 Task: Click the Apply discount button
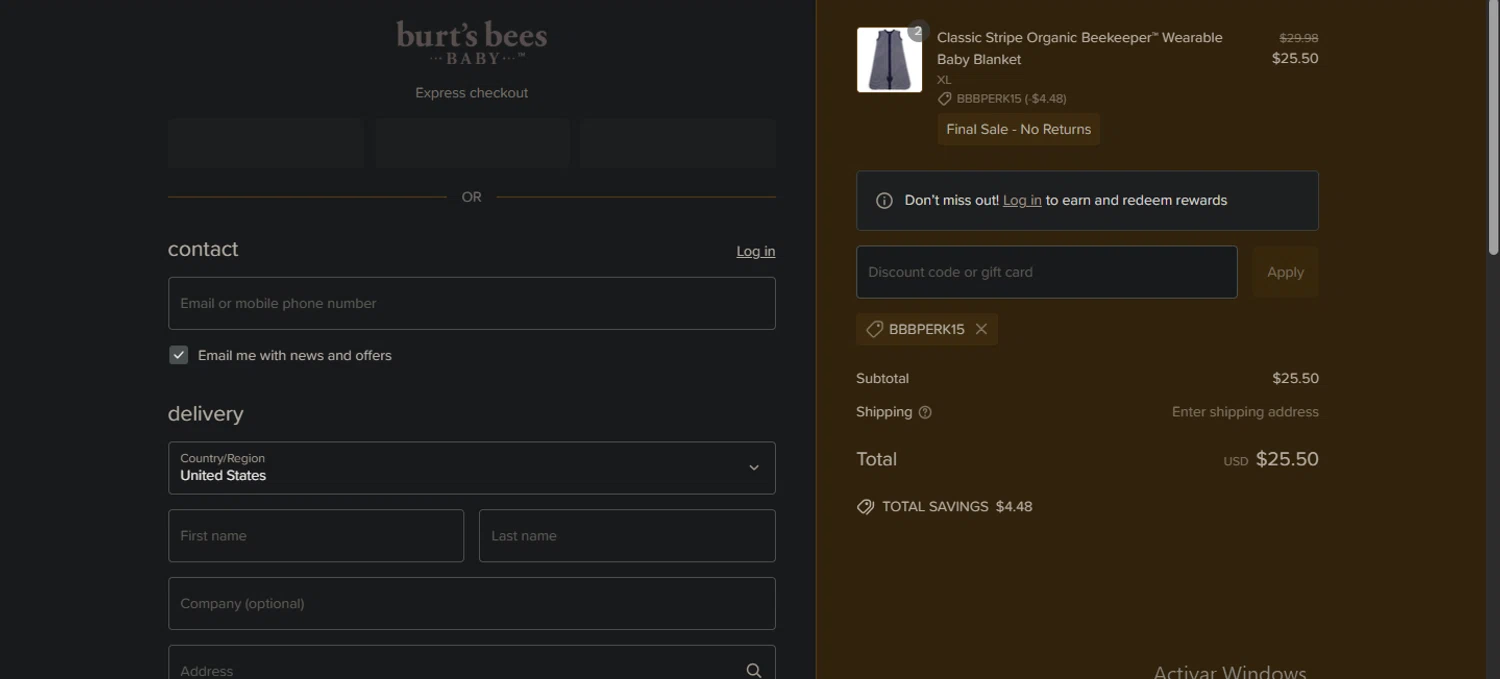(1285, 272)
